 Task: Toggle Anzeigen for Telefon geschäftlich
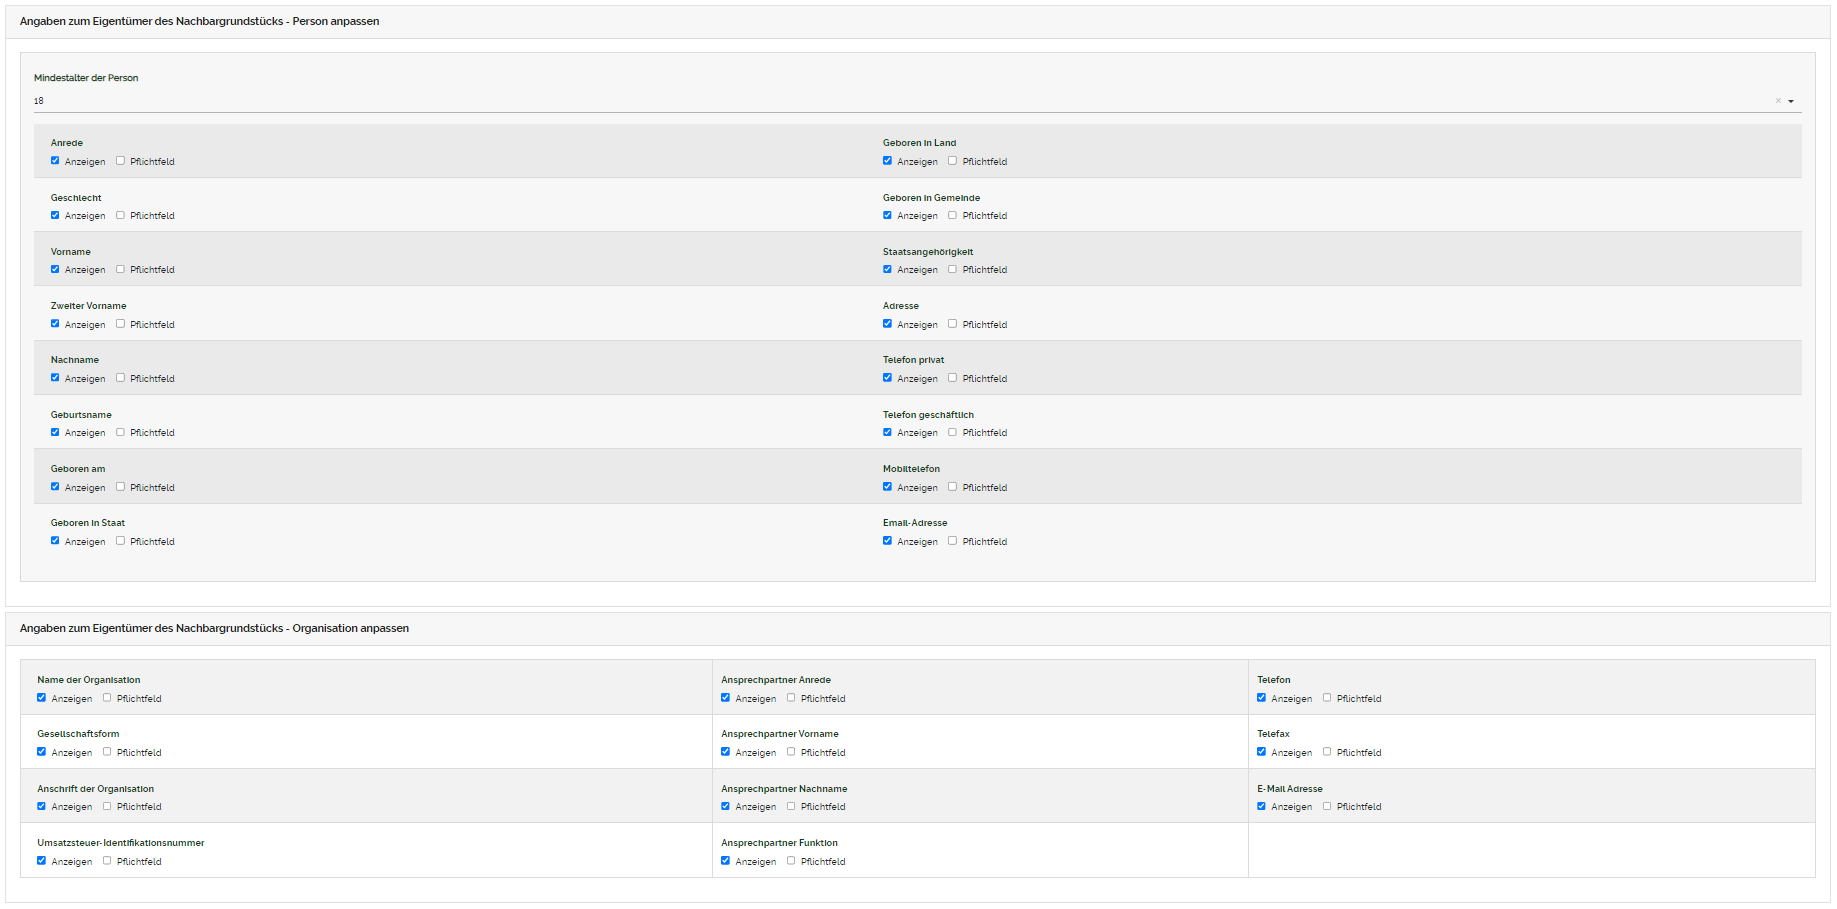coord(887,432)
